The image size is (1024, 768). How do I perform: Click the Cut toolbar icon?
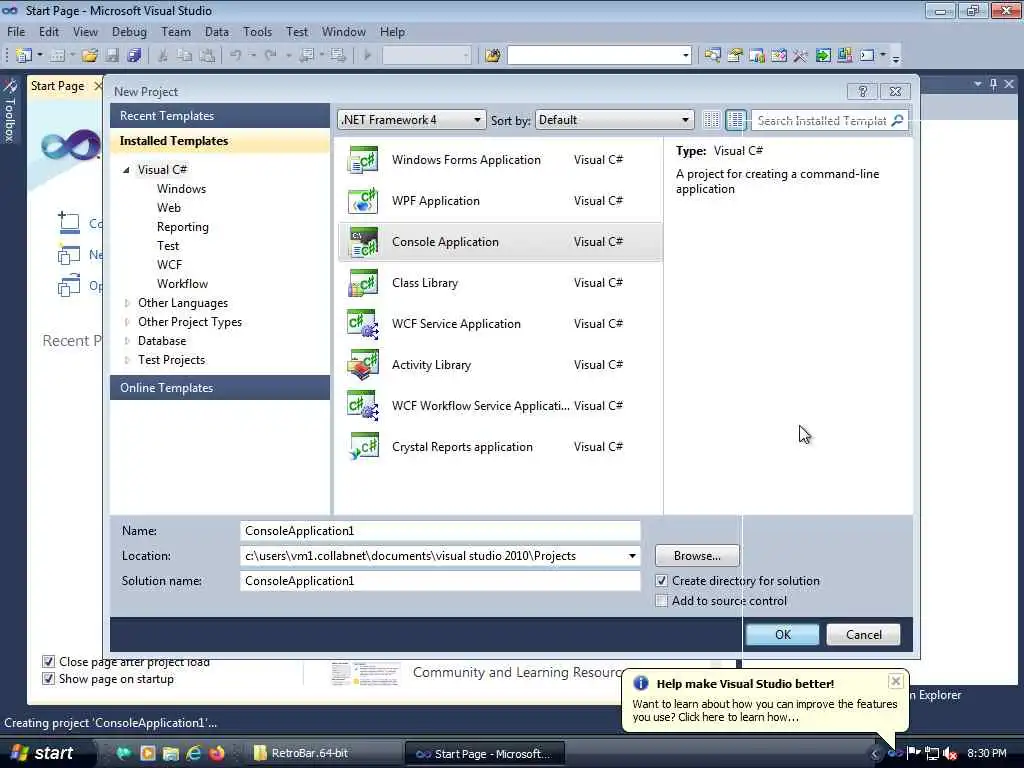[x=163, y=56]
